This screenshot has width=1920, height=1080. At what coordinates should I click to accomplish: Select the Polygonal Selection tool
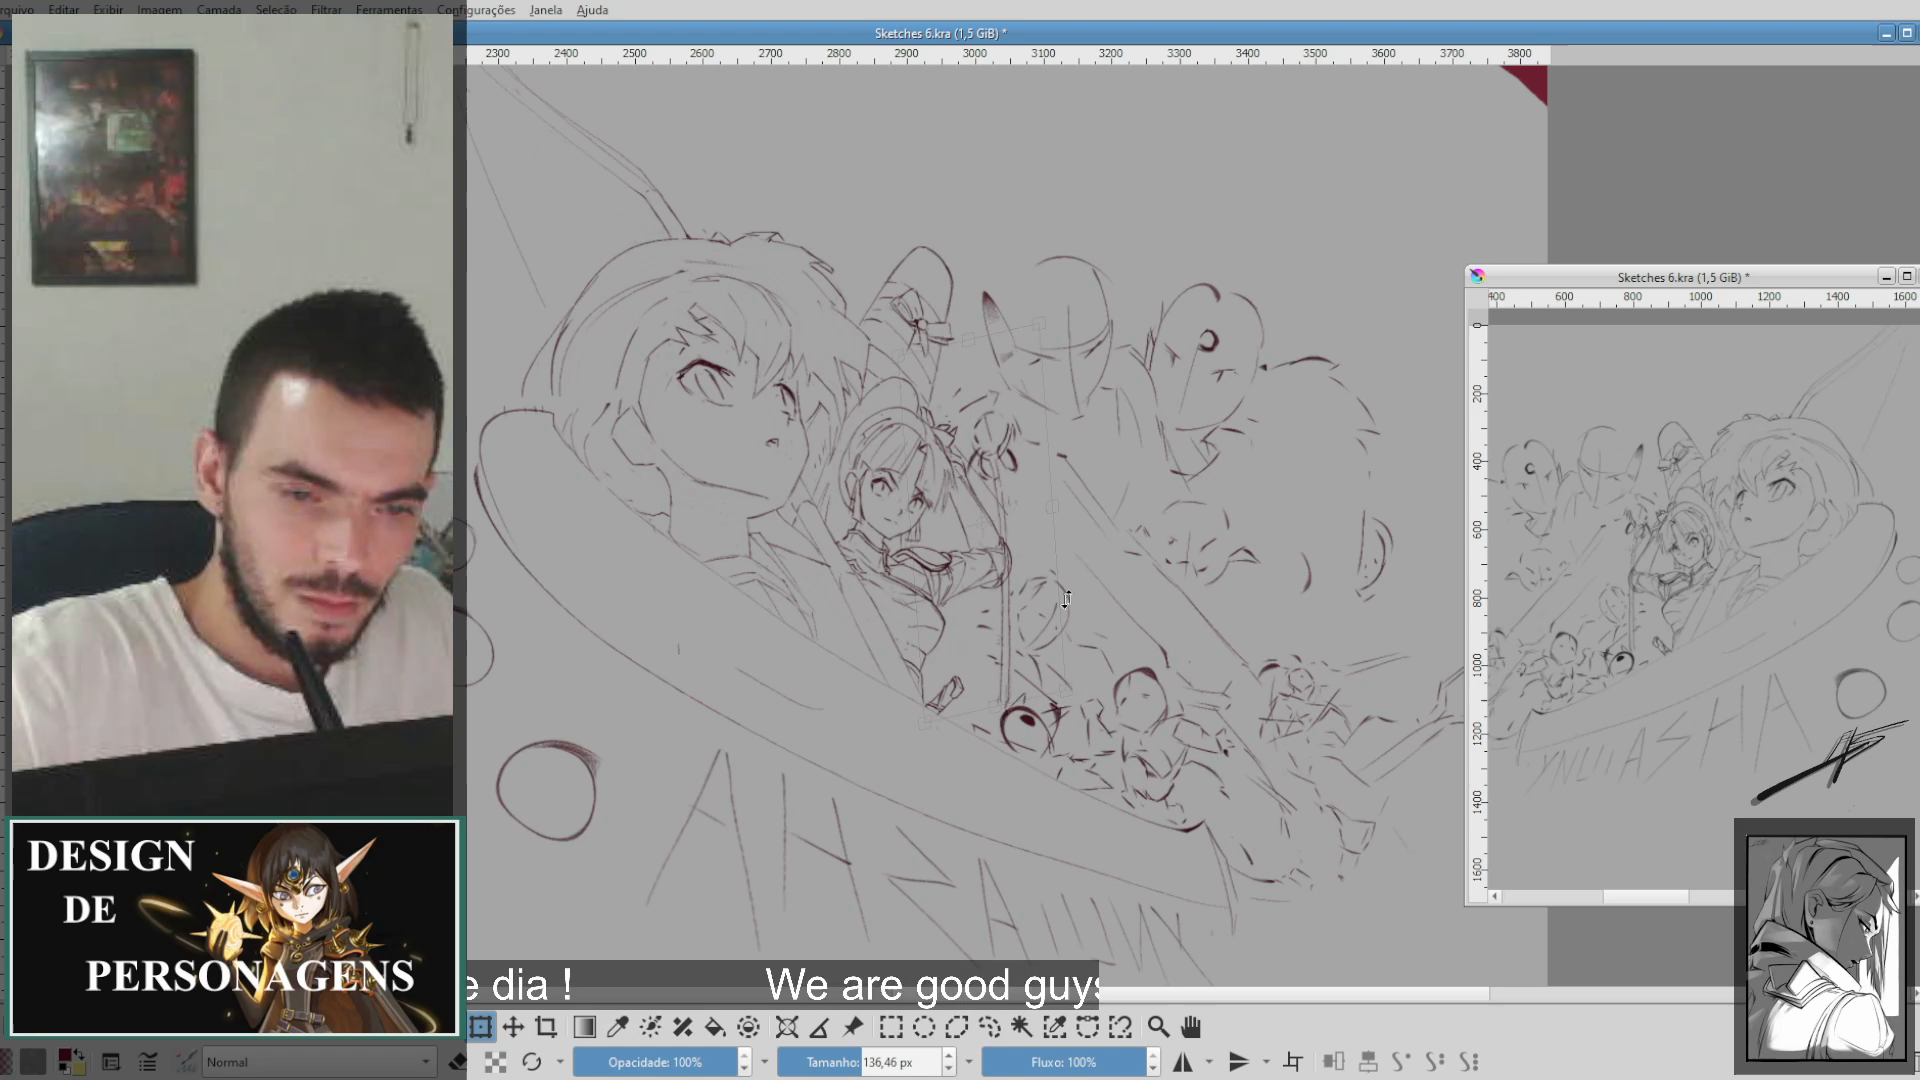pyautogui.click(x=957, y=1027)
